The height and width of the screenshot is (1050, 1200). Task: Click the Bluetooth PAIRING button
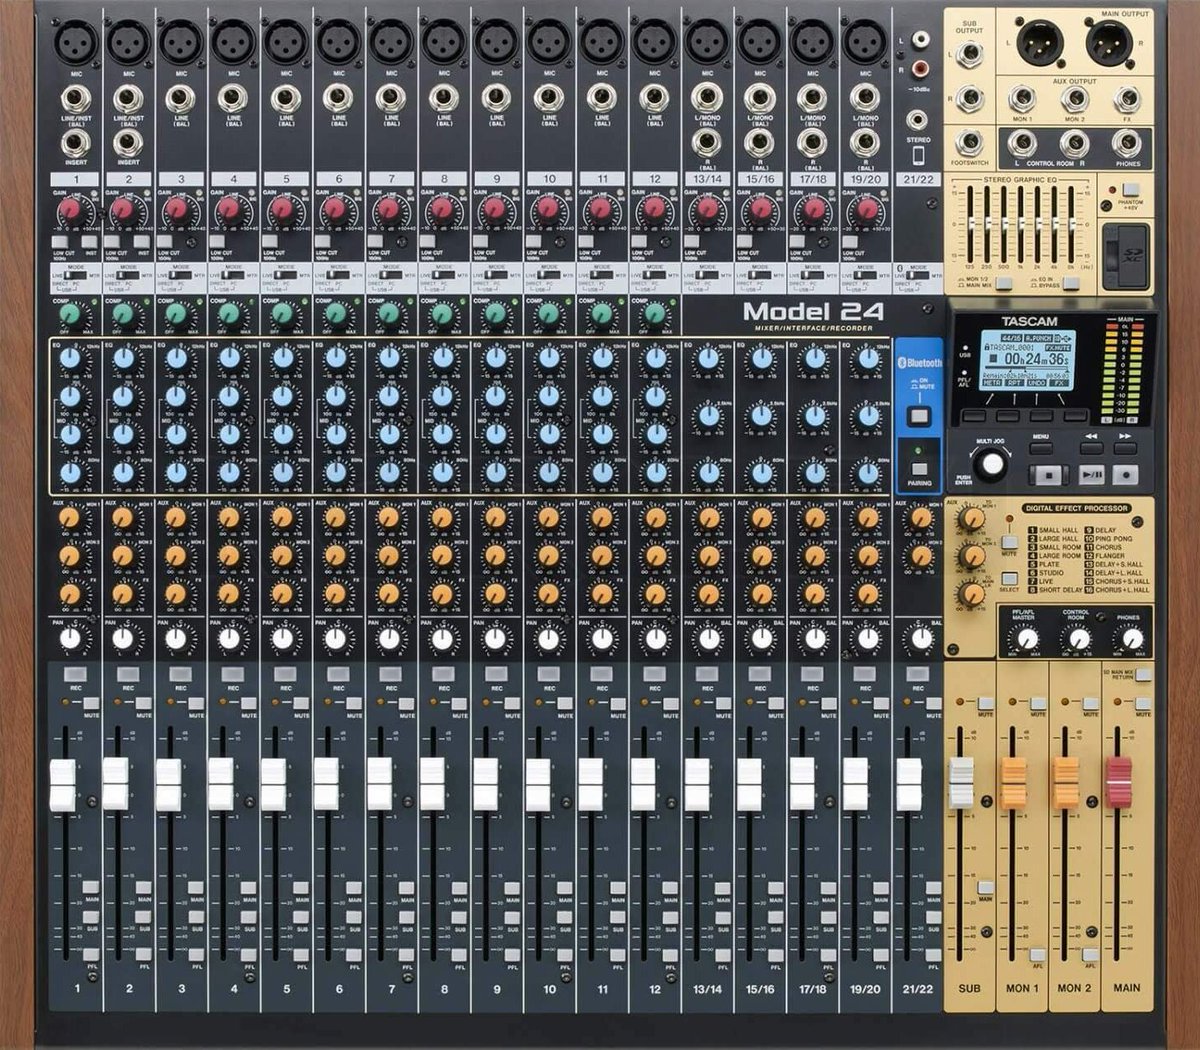919,468
